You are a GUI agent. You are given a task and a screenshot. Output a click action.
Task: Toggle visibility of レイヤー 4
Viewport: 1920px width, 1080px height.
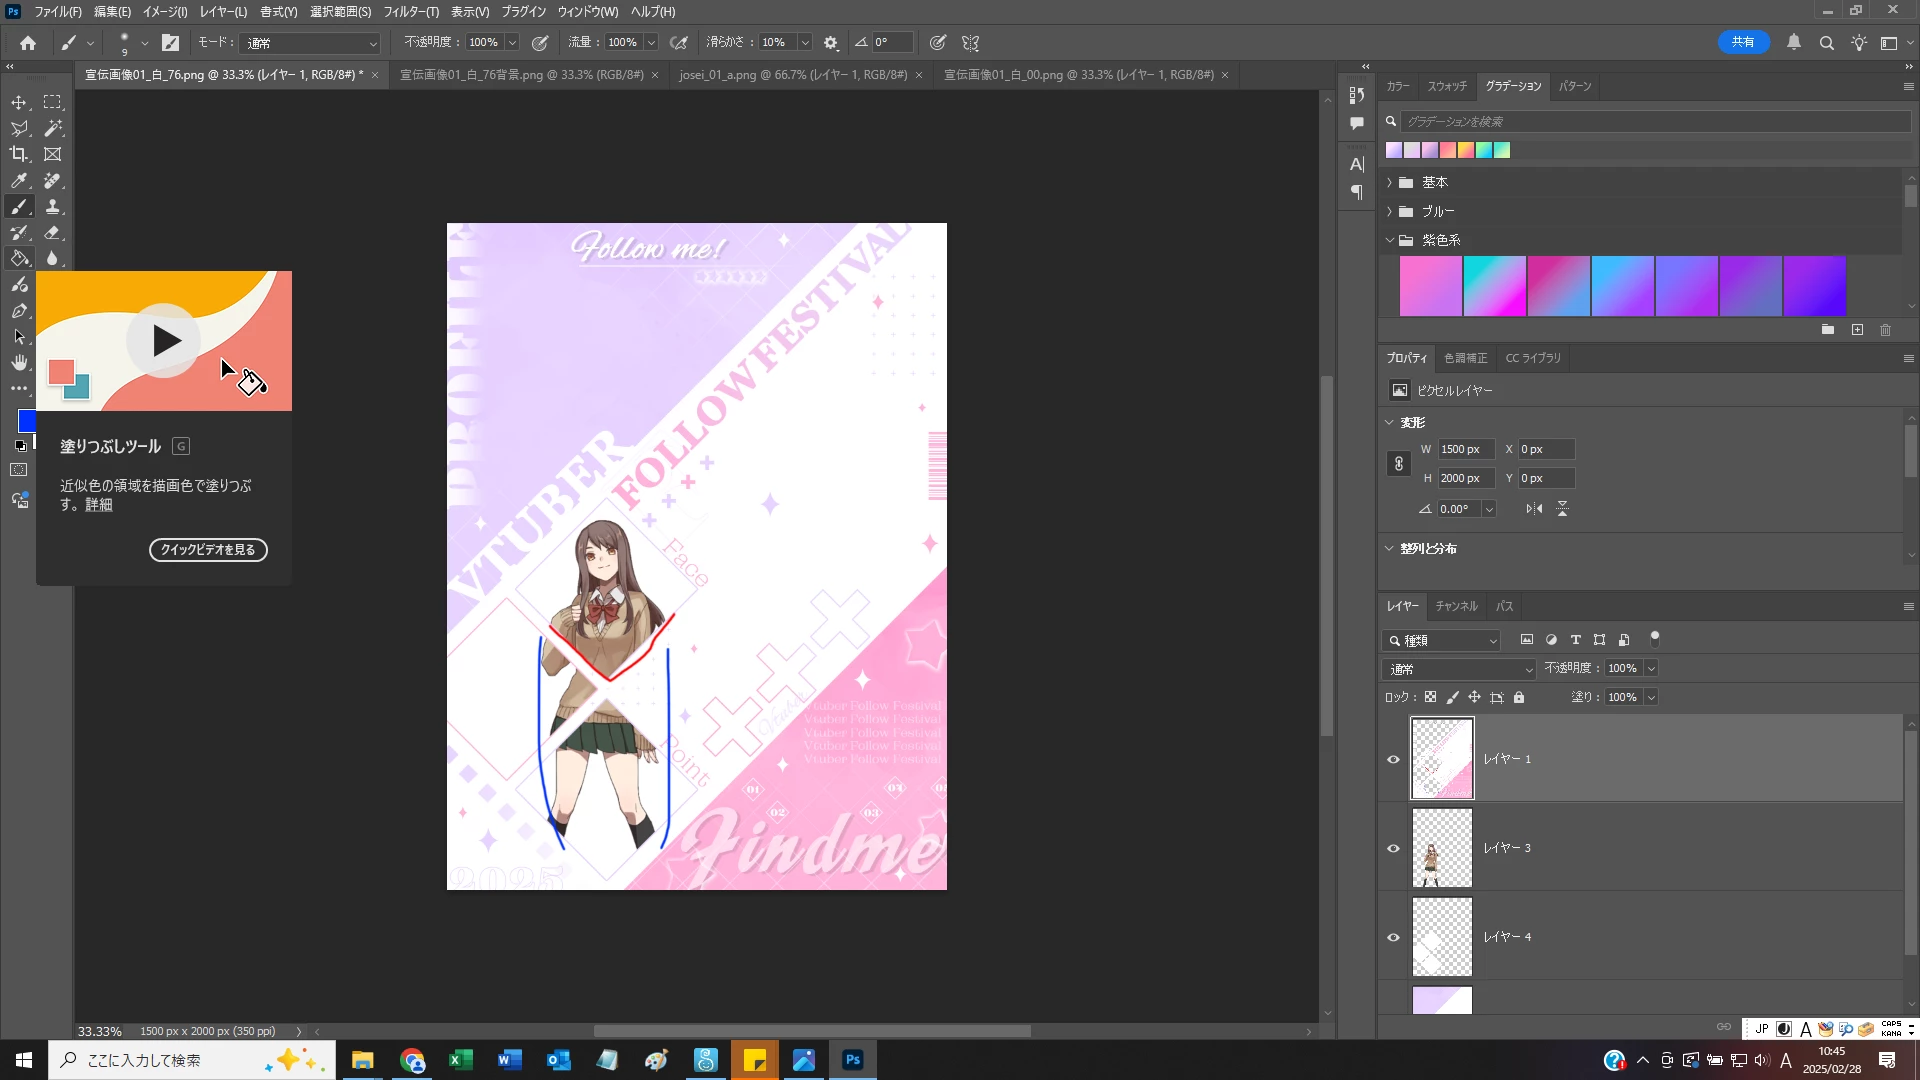tap(1393, 937)
